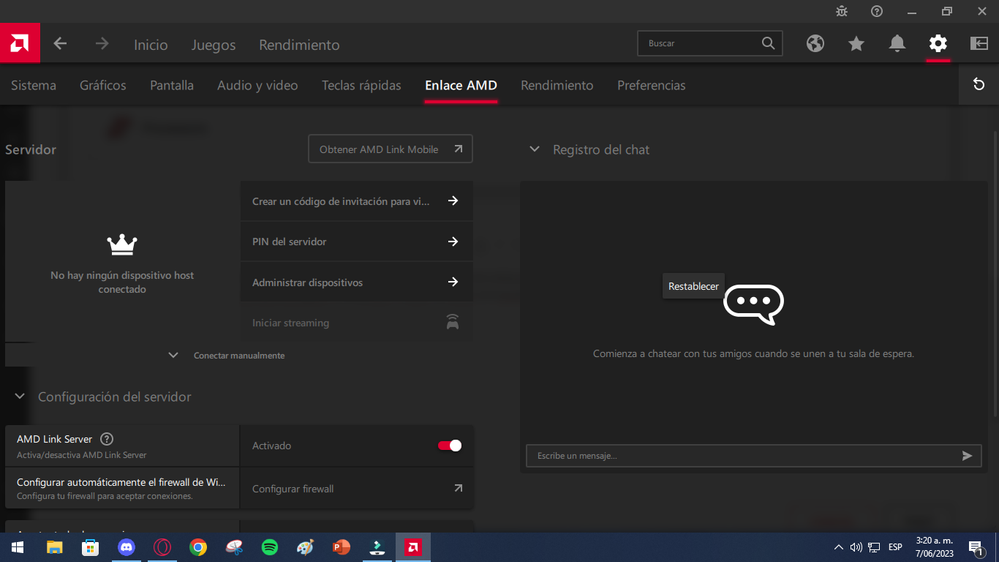This screenshot has width=999, height=562.
Task: Click the search magnifier icon
Action: pyautogui.click(x=768, y=43)
